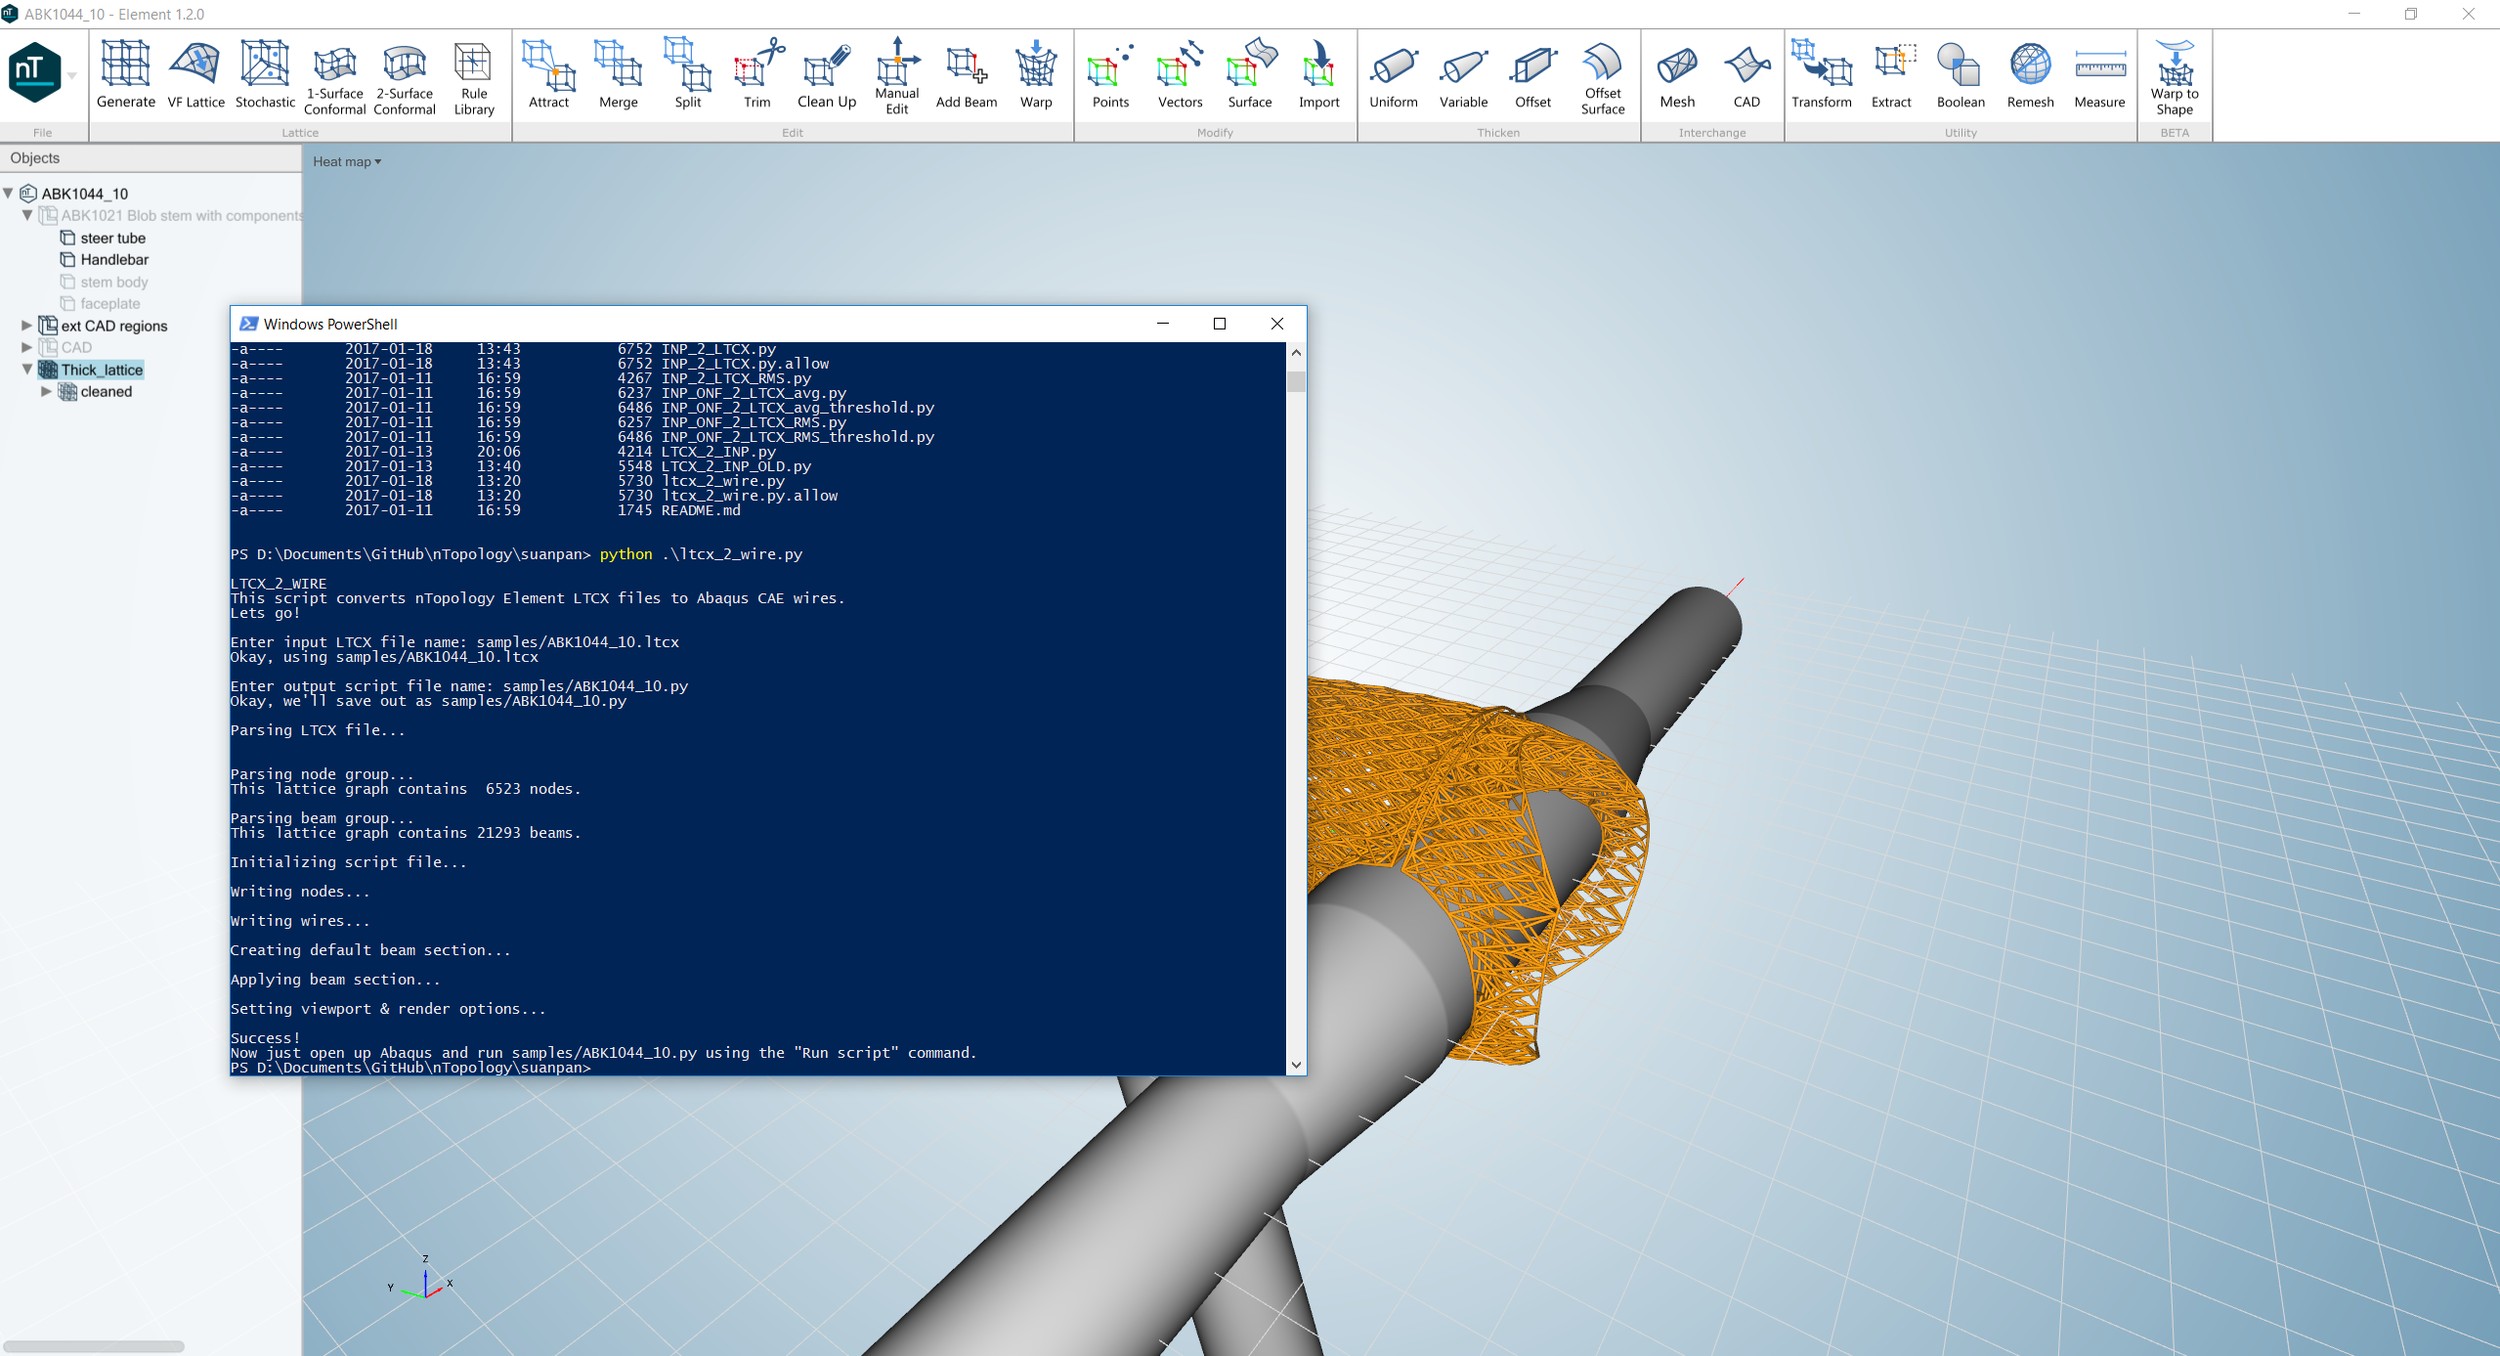This screenshot has width=2500, height=1356.
Task: Expand the ext CAD regions node
Action: pos(27,325)
